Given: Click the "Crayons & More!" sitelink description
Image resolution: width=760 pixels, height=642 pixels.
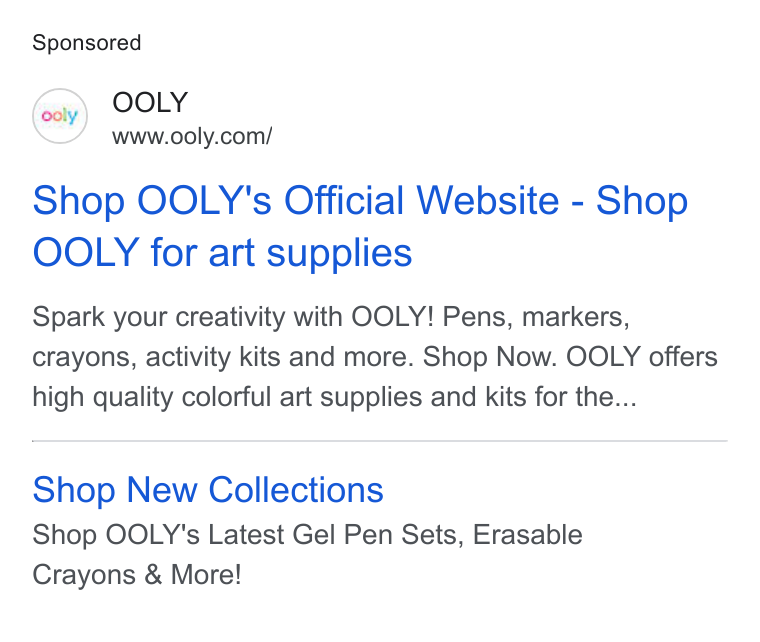Looking at the screenshot, I should coord(137,575).
